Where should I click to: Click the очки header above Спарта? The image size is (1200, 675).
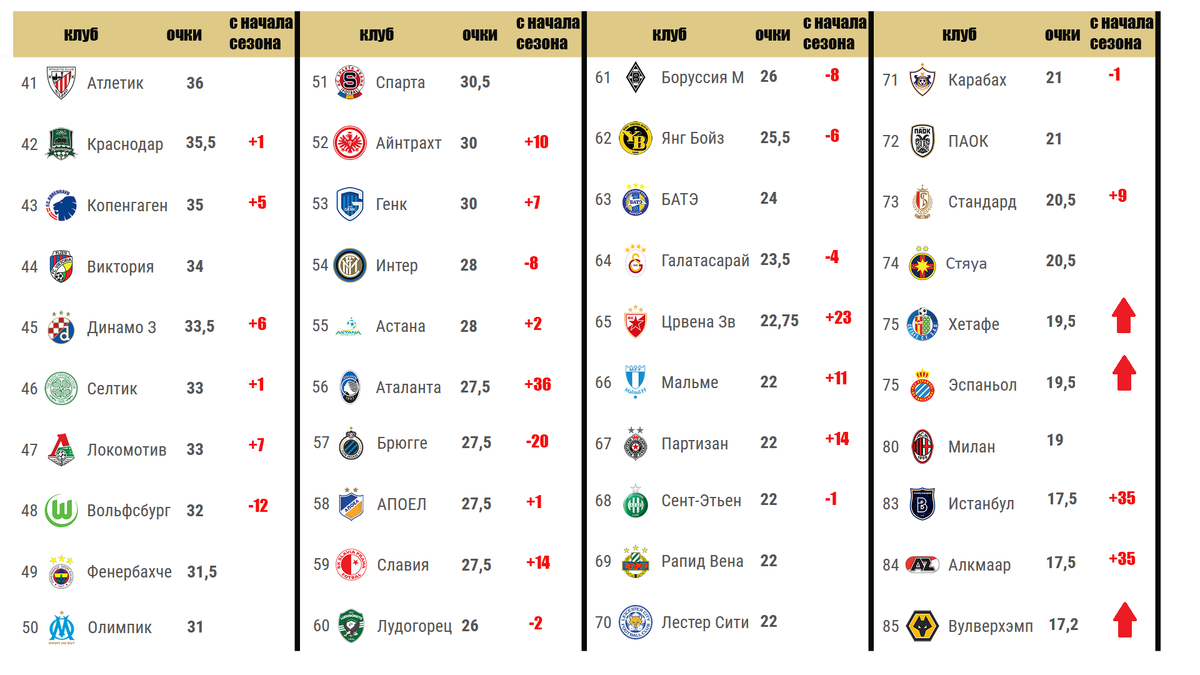[x=480, y=35]
